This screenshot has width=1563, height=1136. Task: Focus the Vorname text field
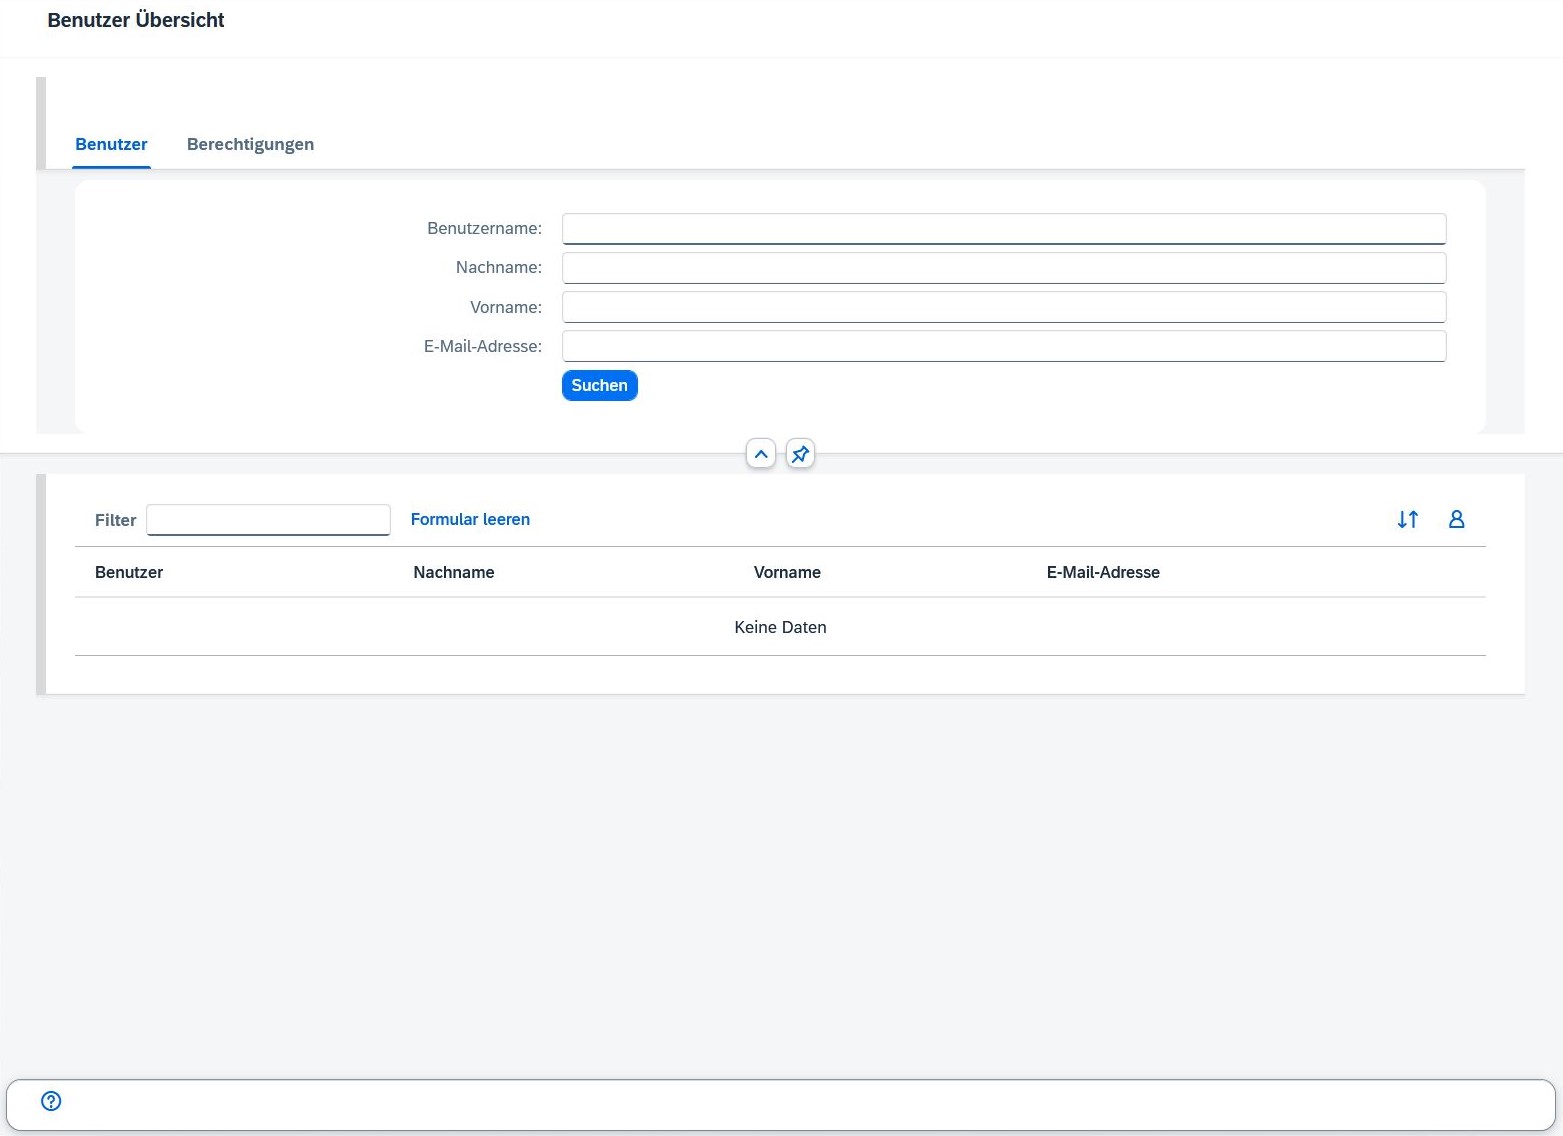(x=1003, y=307)
